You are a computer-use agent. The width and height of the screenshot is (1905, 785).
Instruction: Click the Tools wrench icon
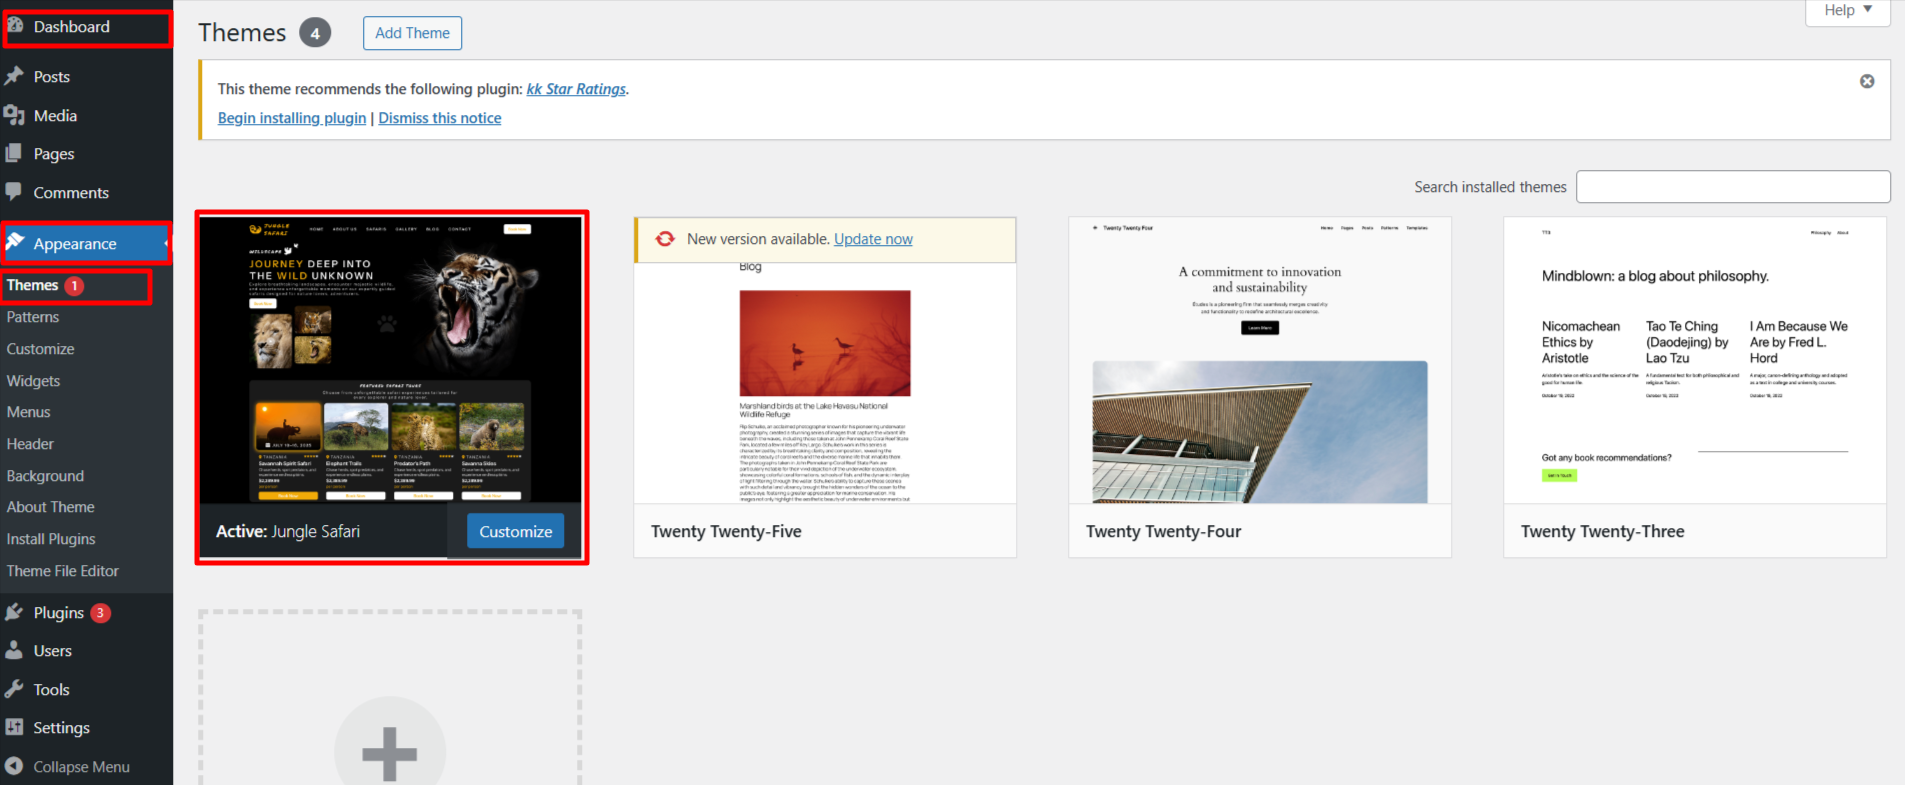[14, 689]
